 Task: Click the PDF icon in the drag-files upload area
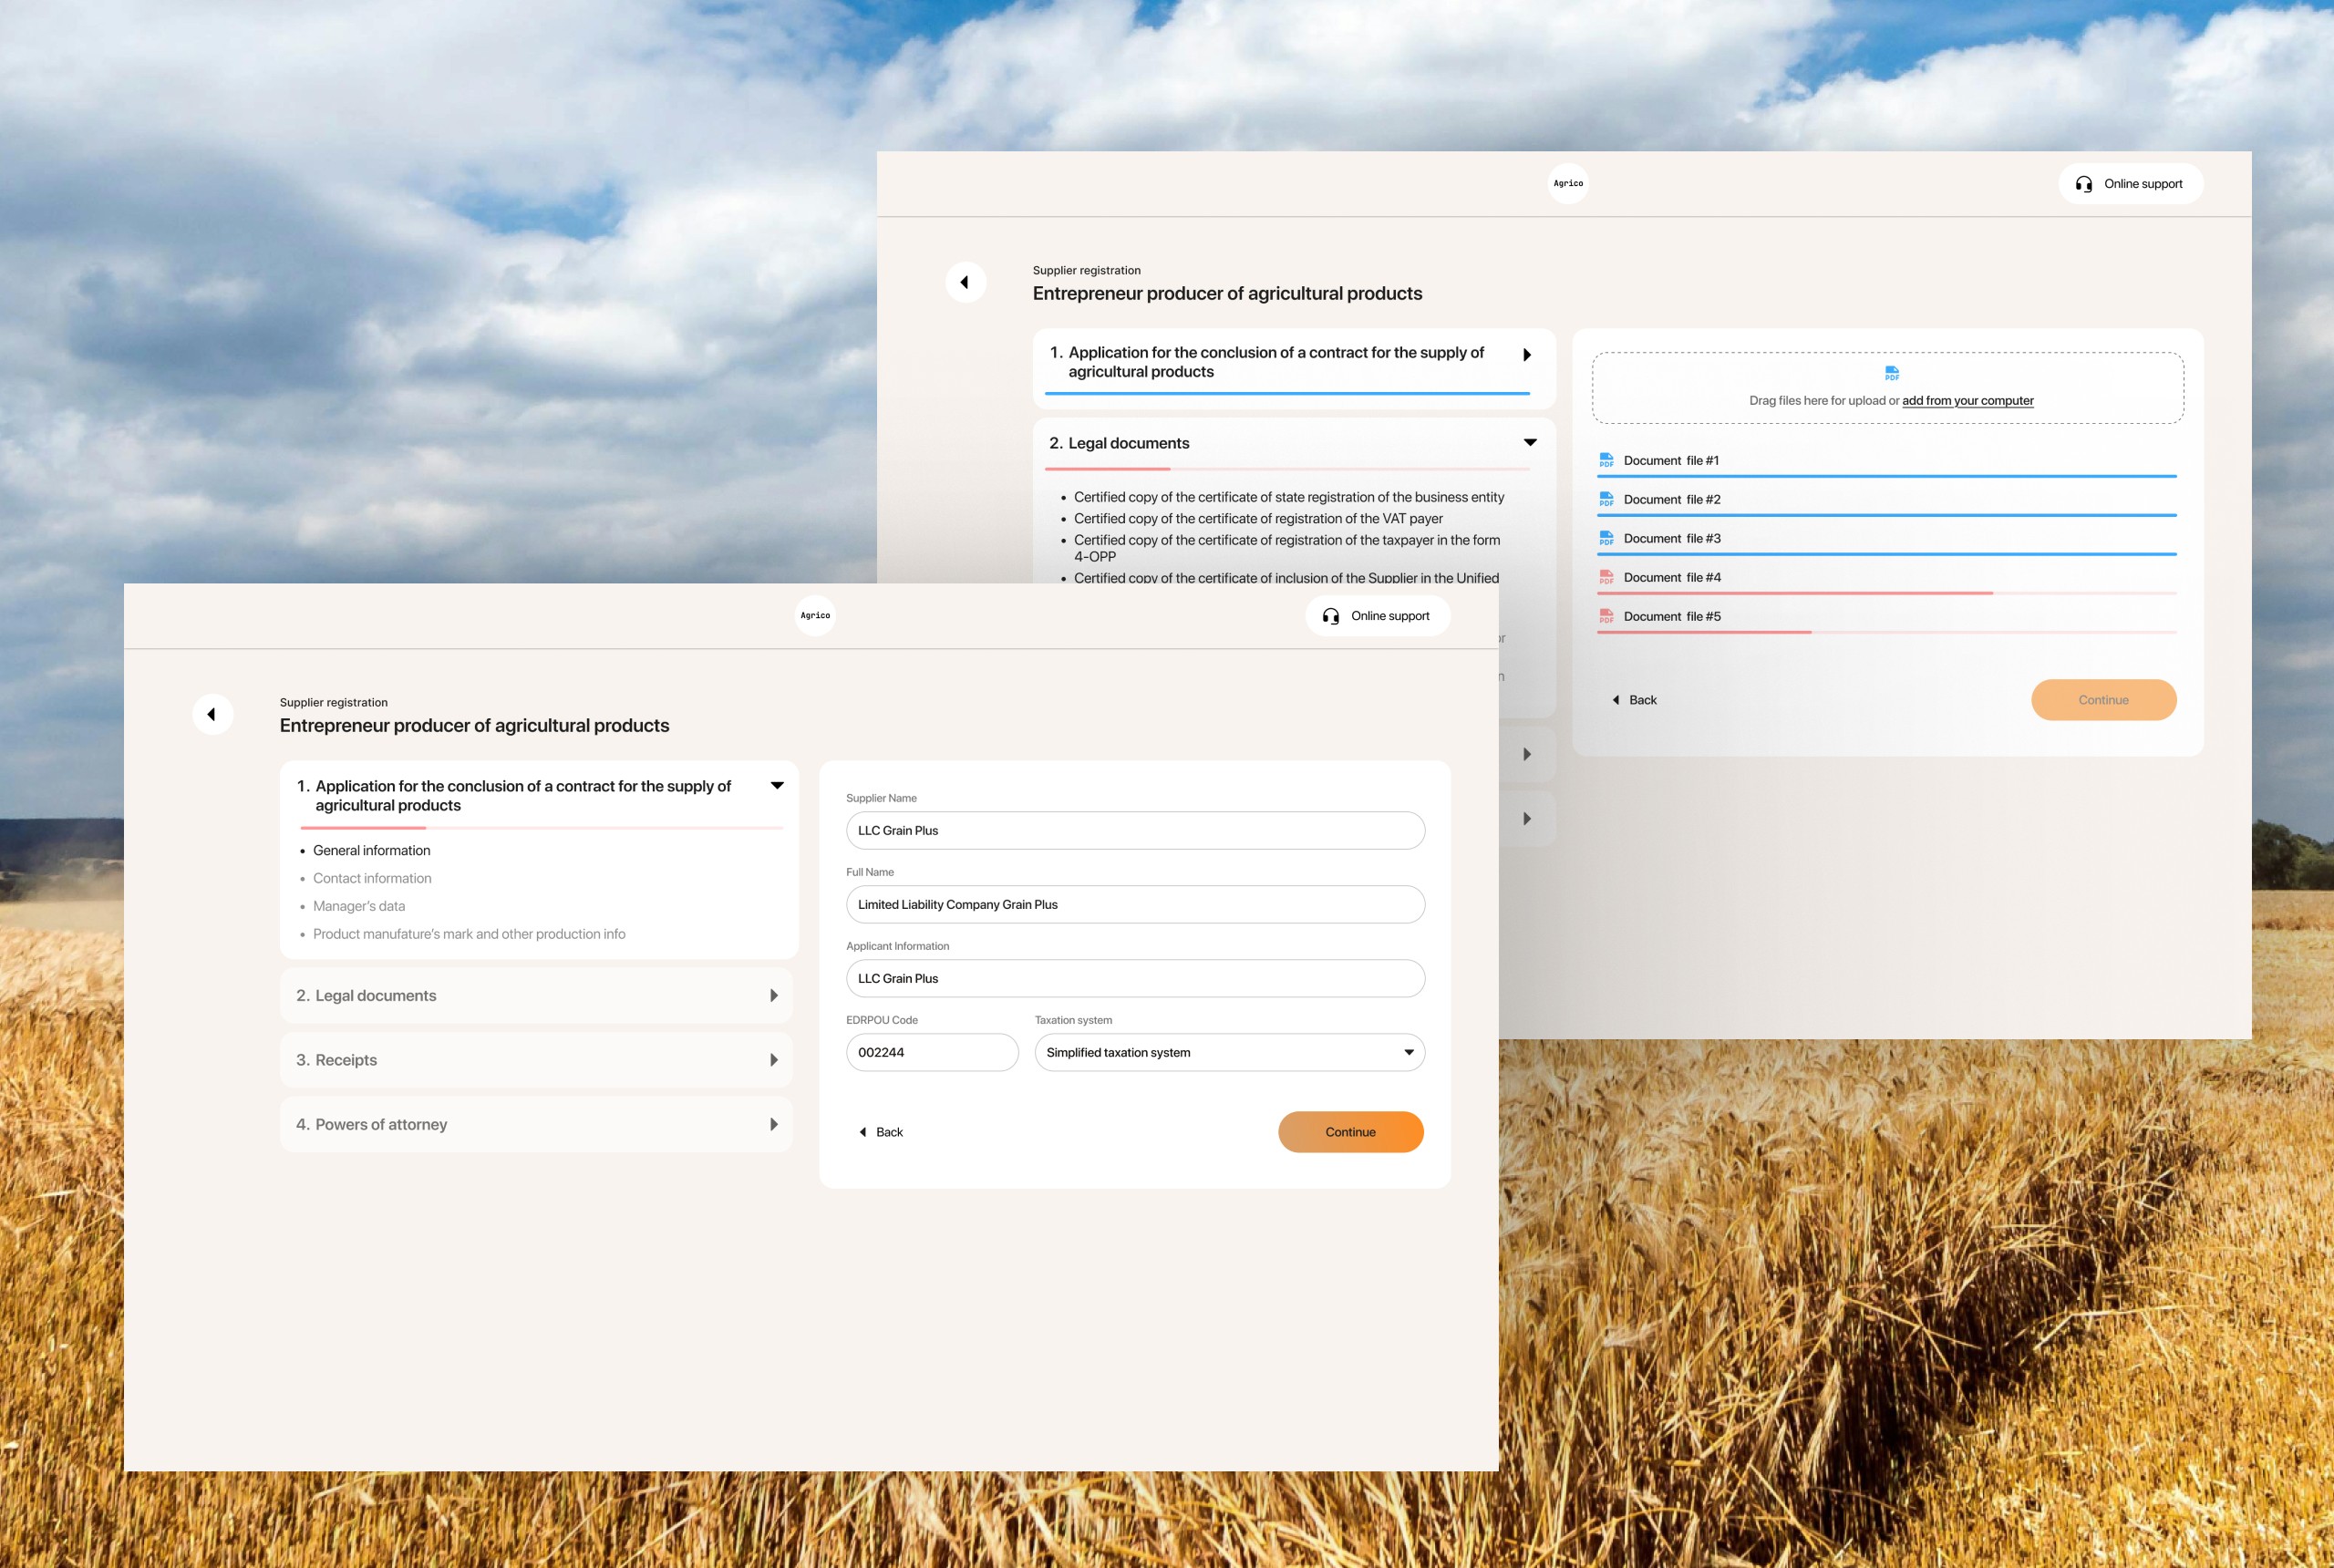(x=1891, y=373)
